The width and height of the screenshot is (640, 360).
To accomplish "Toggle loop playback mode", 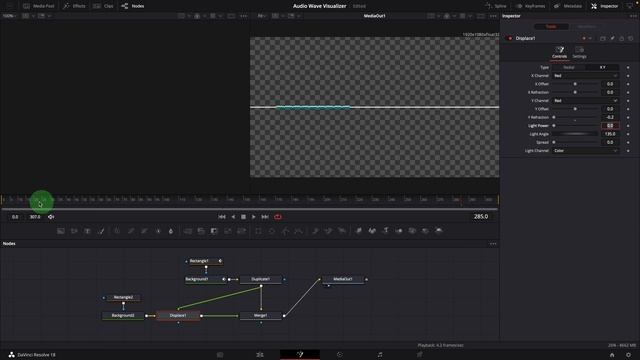I will [278, 217].
